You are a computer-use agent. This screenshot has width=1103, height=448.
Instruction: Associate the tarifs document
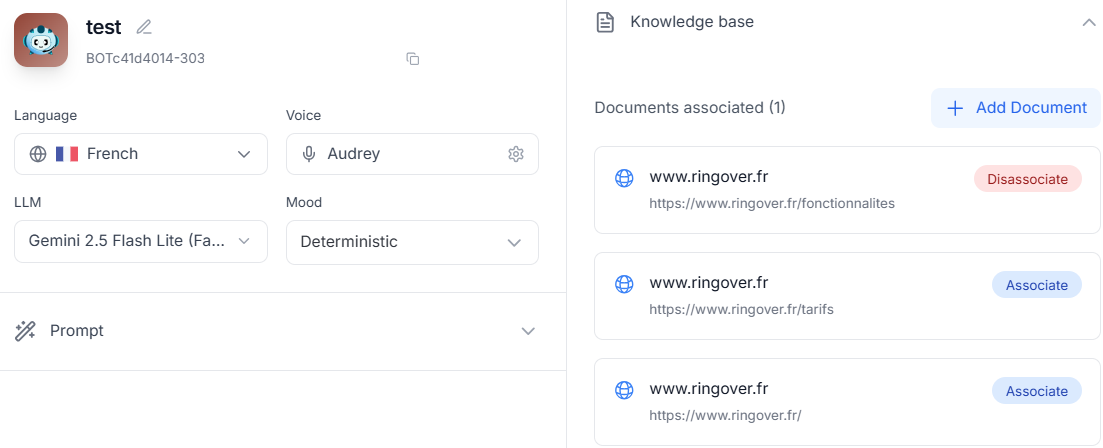[x=1036, y=285]
